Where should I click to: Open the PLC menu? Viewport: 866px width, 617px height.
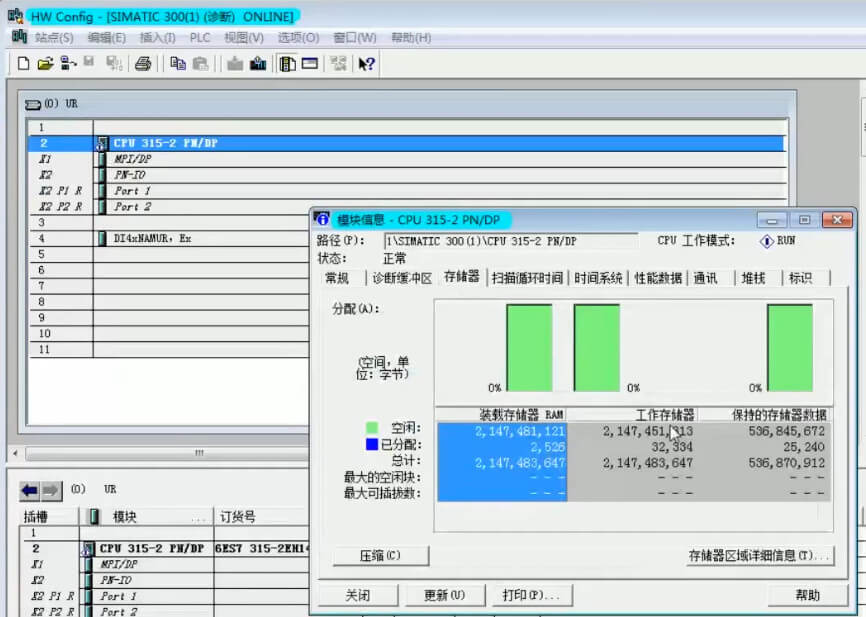tap(200, 38)
